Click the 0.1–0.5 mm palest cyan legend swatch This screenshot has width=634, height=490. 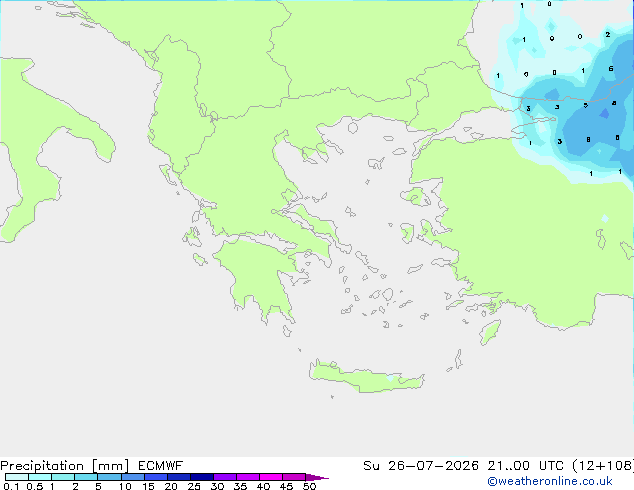click(17, 477)
